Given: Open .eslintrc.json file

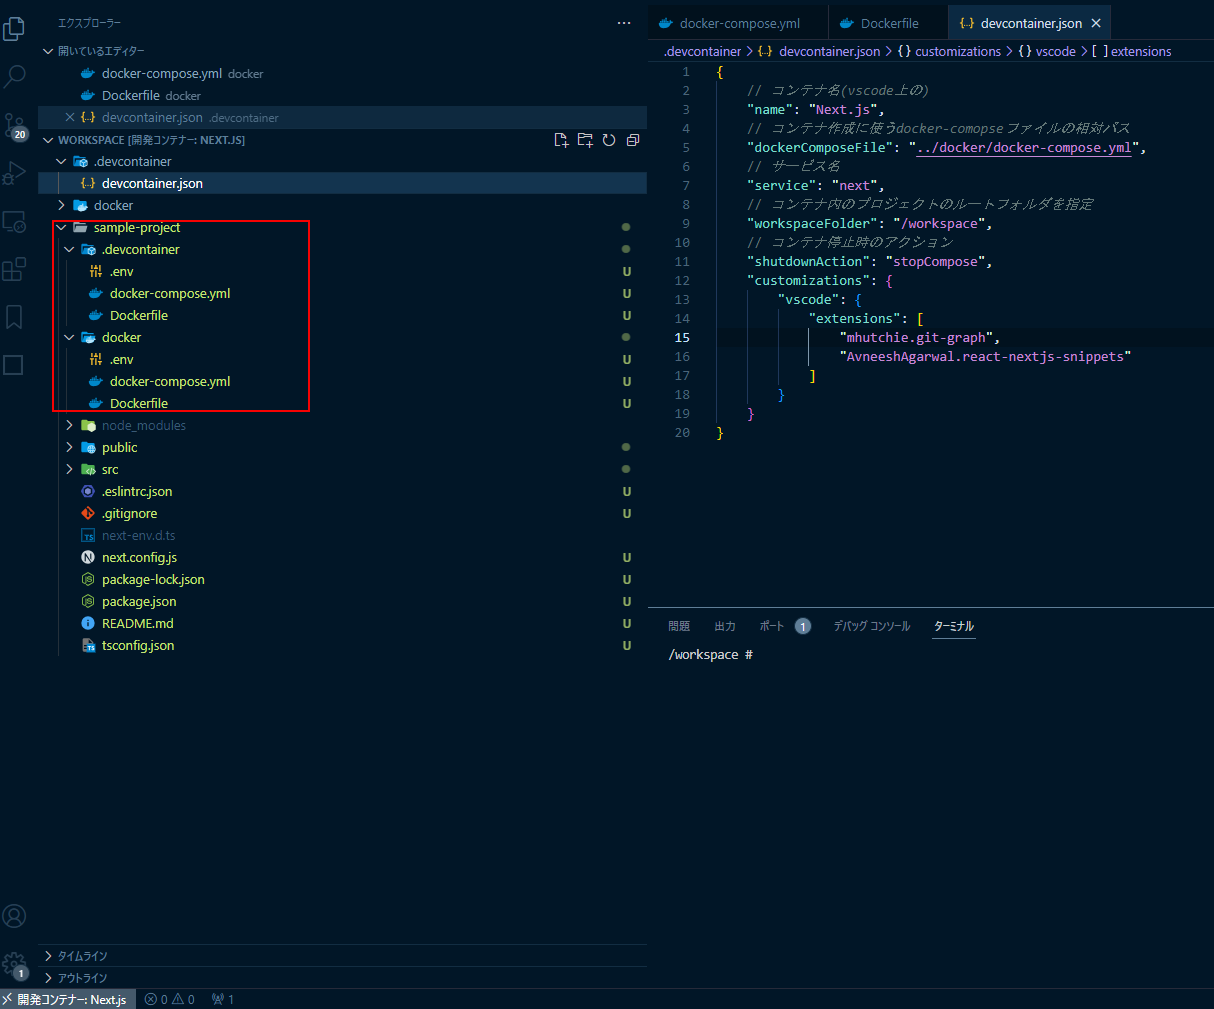Looking at the screenshot, I should (343, 491).
